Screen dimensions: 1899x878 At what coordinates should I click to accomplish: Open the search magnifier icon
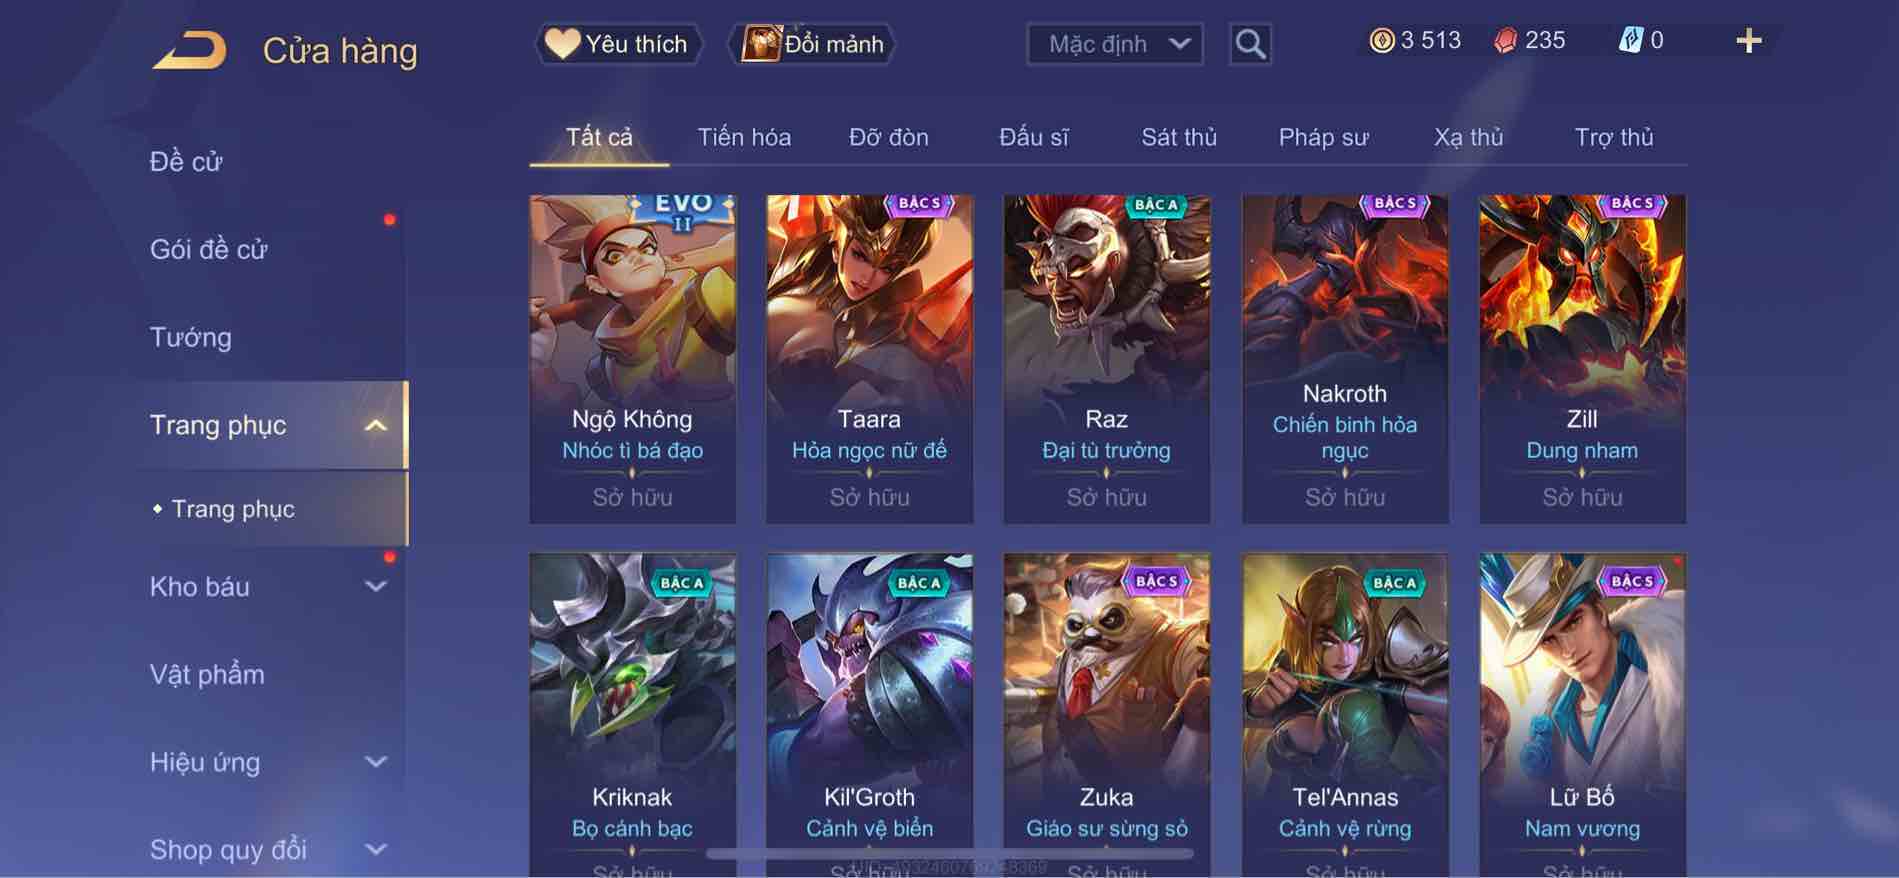(1250, 44)
